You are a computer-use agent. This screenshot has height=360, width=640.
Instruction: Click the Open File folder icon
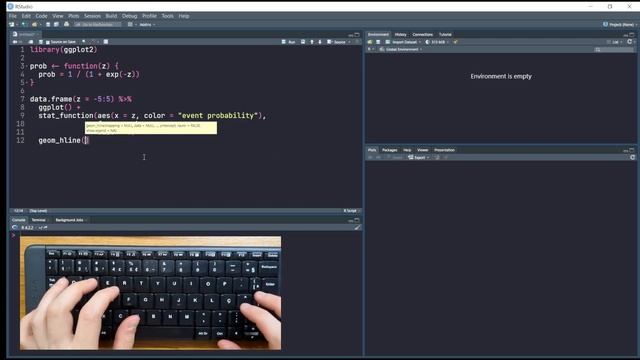pyautogui.click(x=34, y=24)
